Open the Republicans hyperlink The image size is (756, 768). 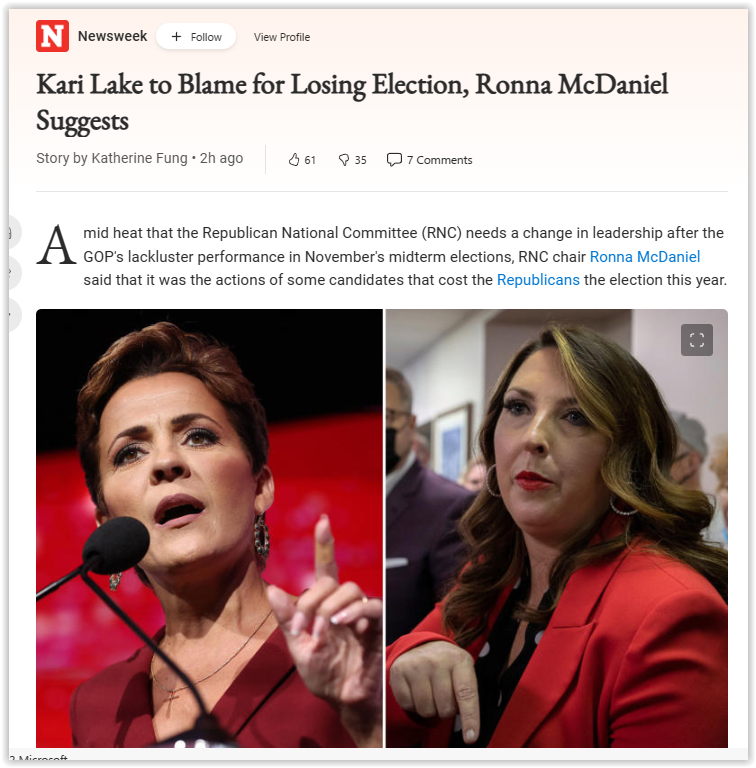coord(538,280)
